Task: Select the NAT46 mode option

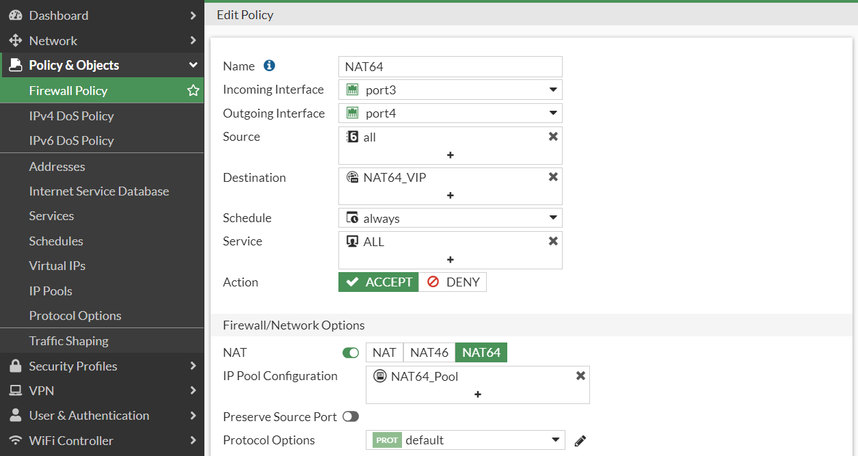Action: [x=429, y=352]
